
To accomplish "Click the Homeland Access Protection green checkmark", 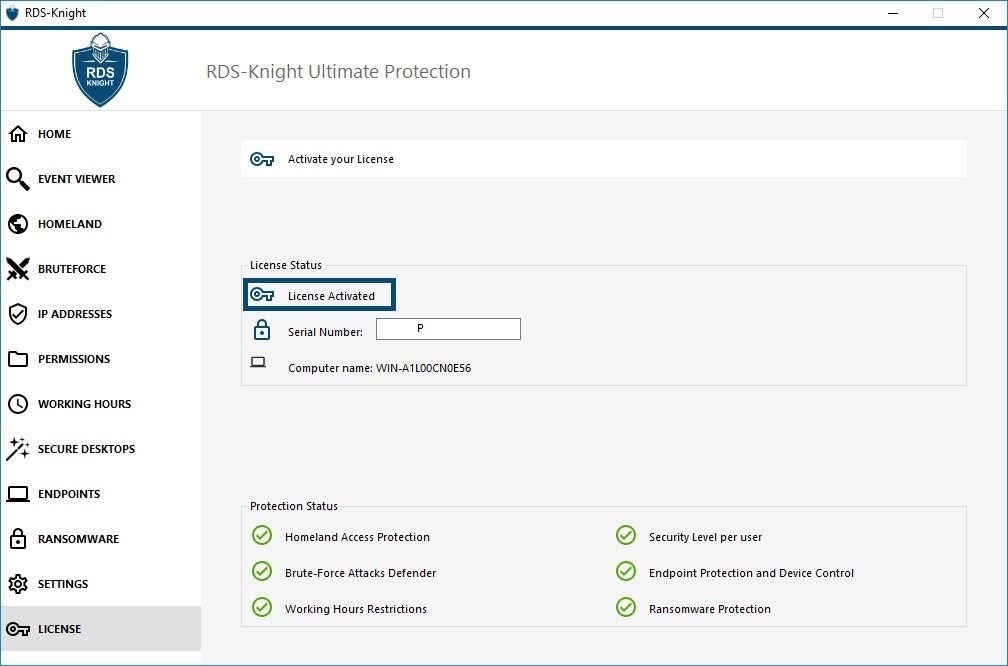I will tap(262, 535).
